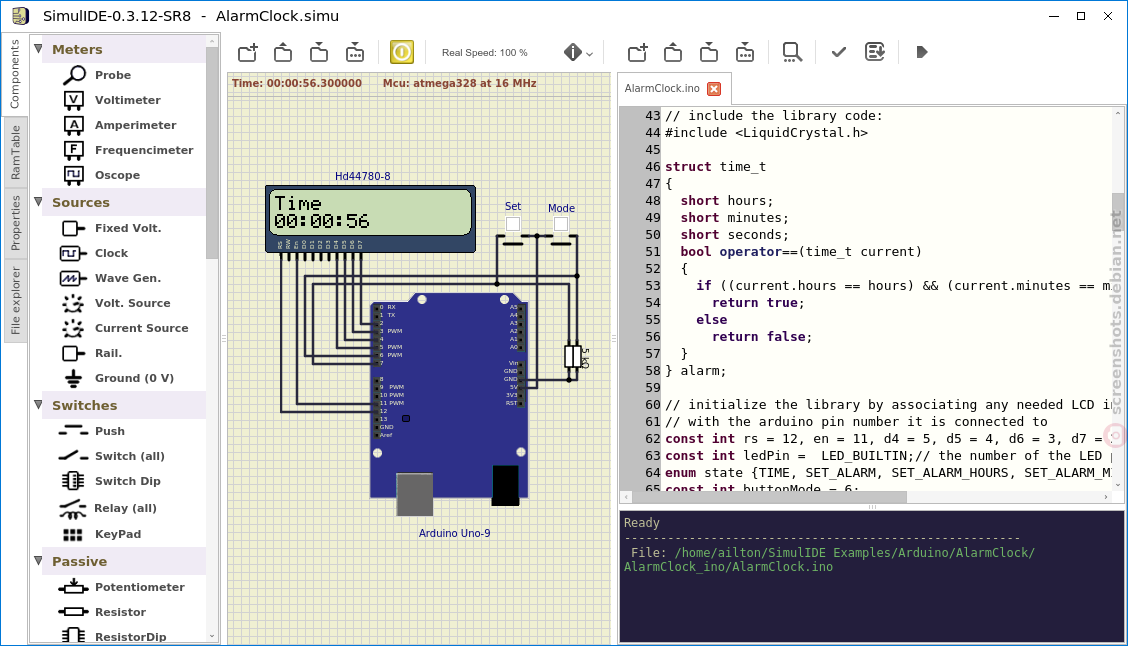
Task: Click the New circuit toolbar icon
Action: click(247, 53)
